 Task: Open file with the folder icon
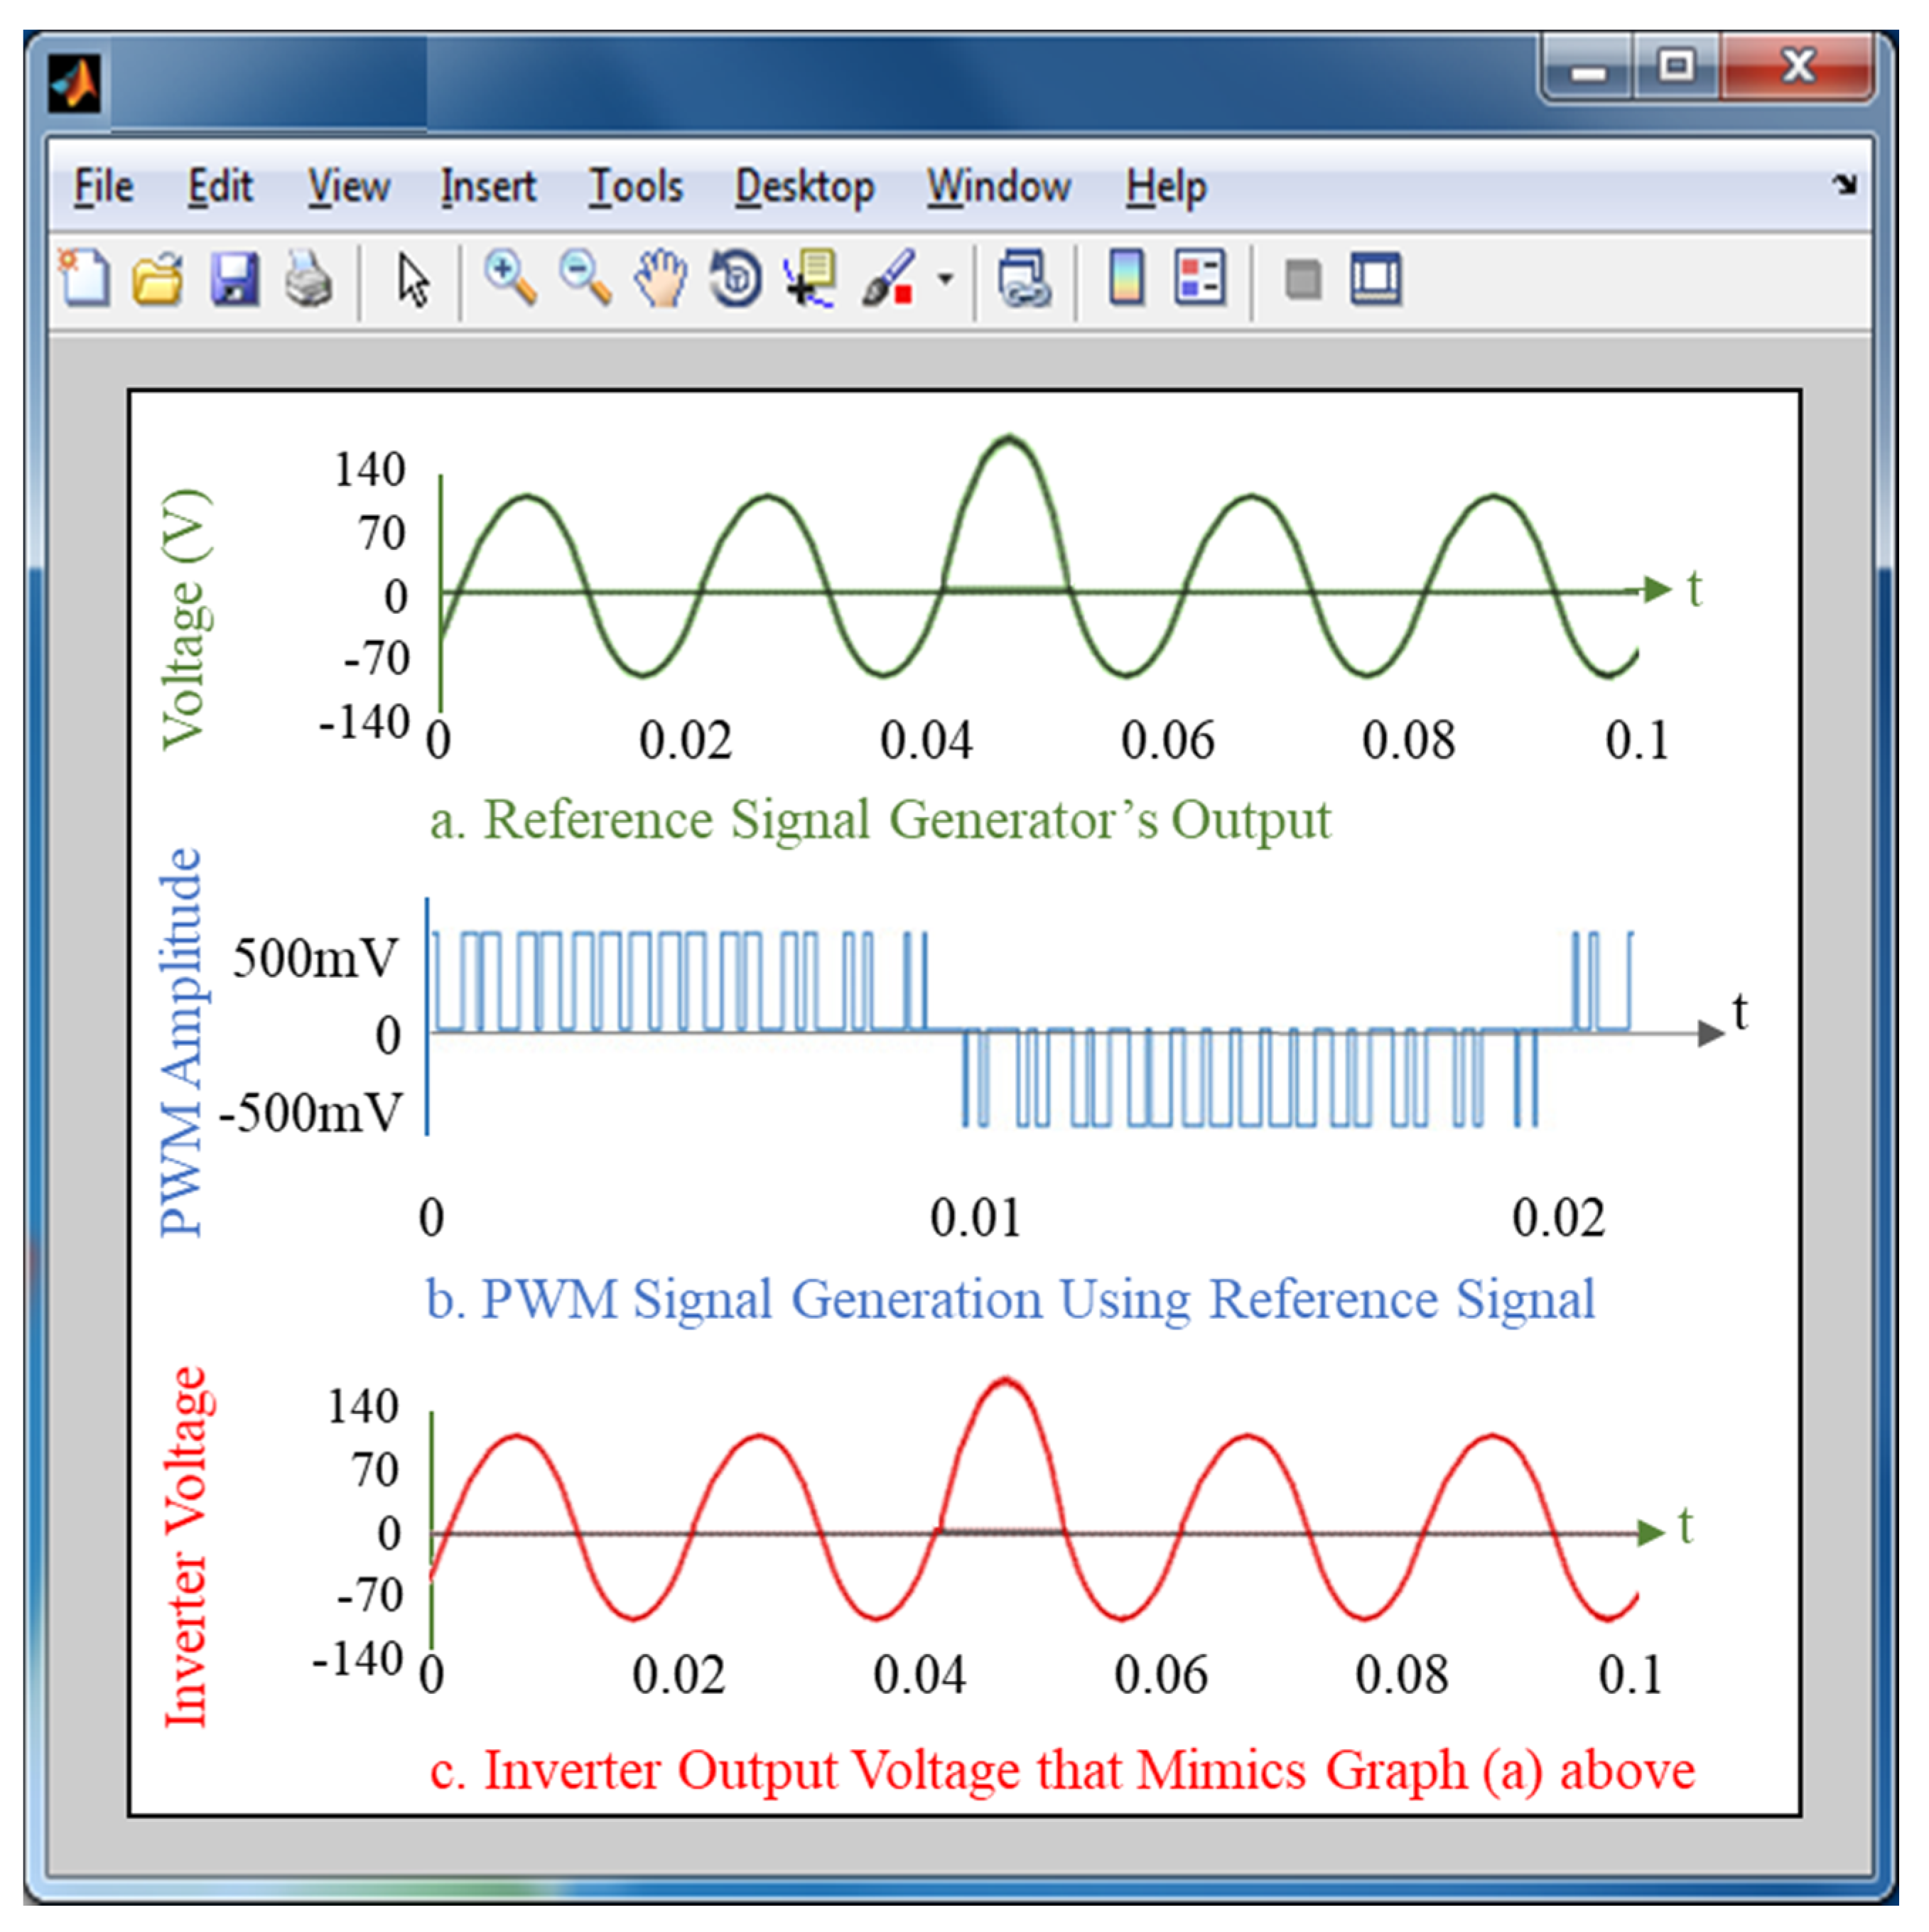[x=158, y=278]
